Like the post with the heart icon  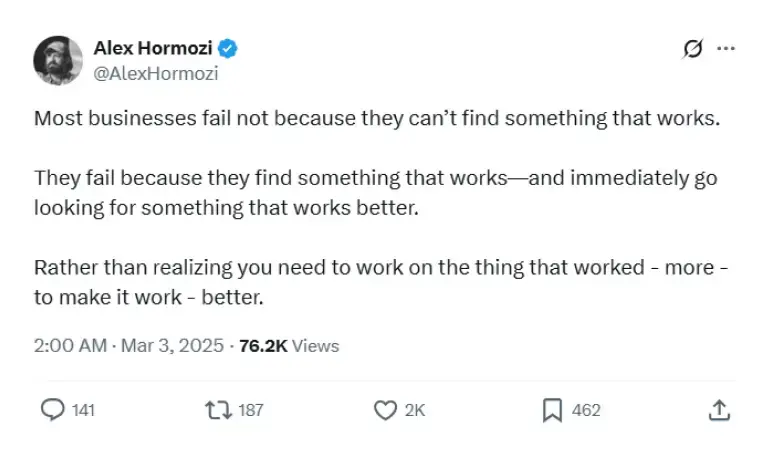click(384, 410)
